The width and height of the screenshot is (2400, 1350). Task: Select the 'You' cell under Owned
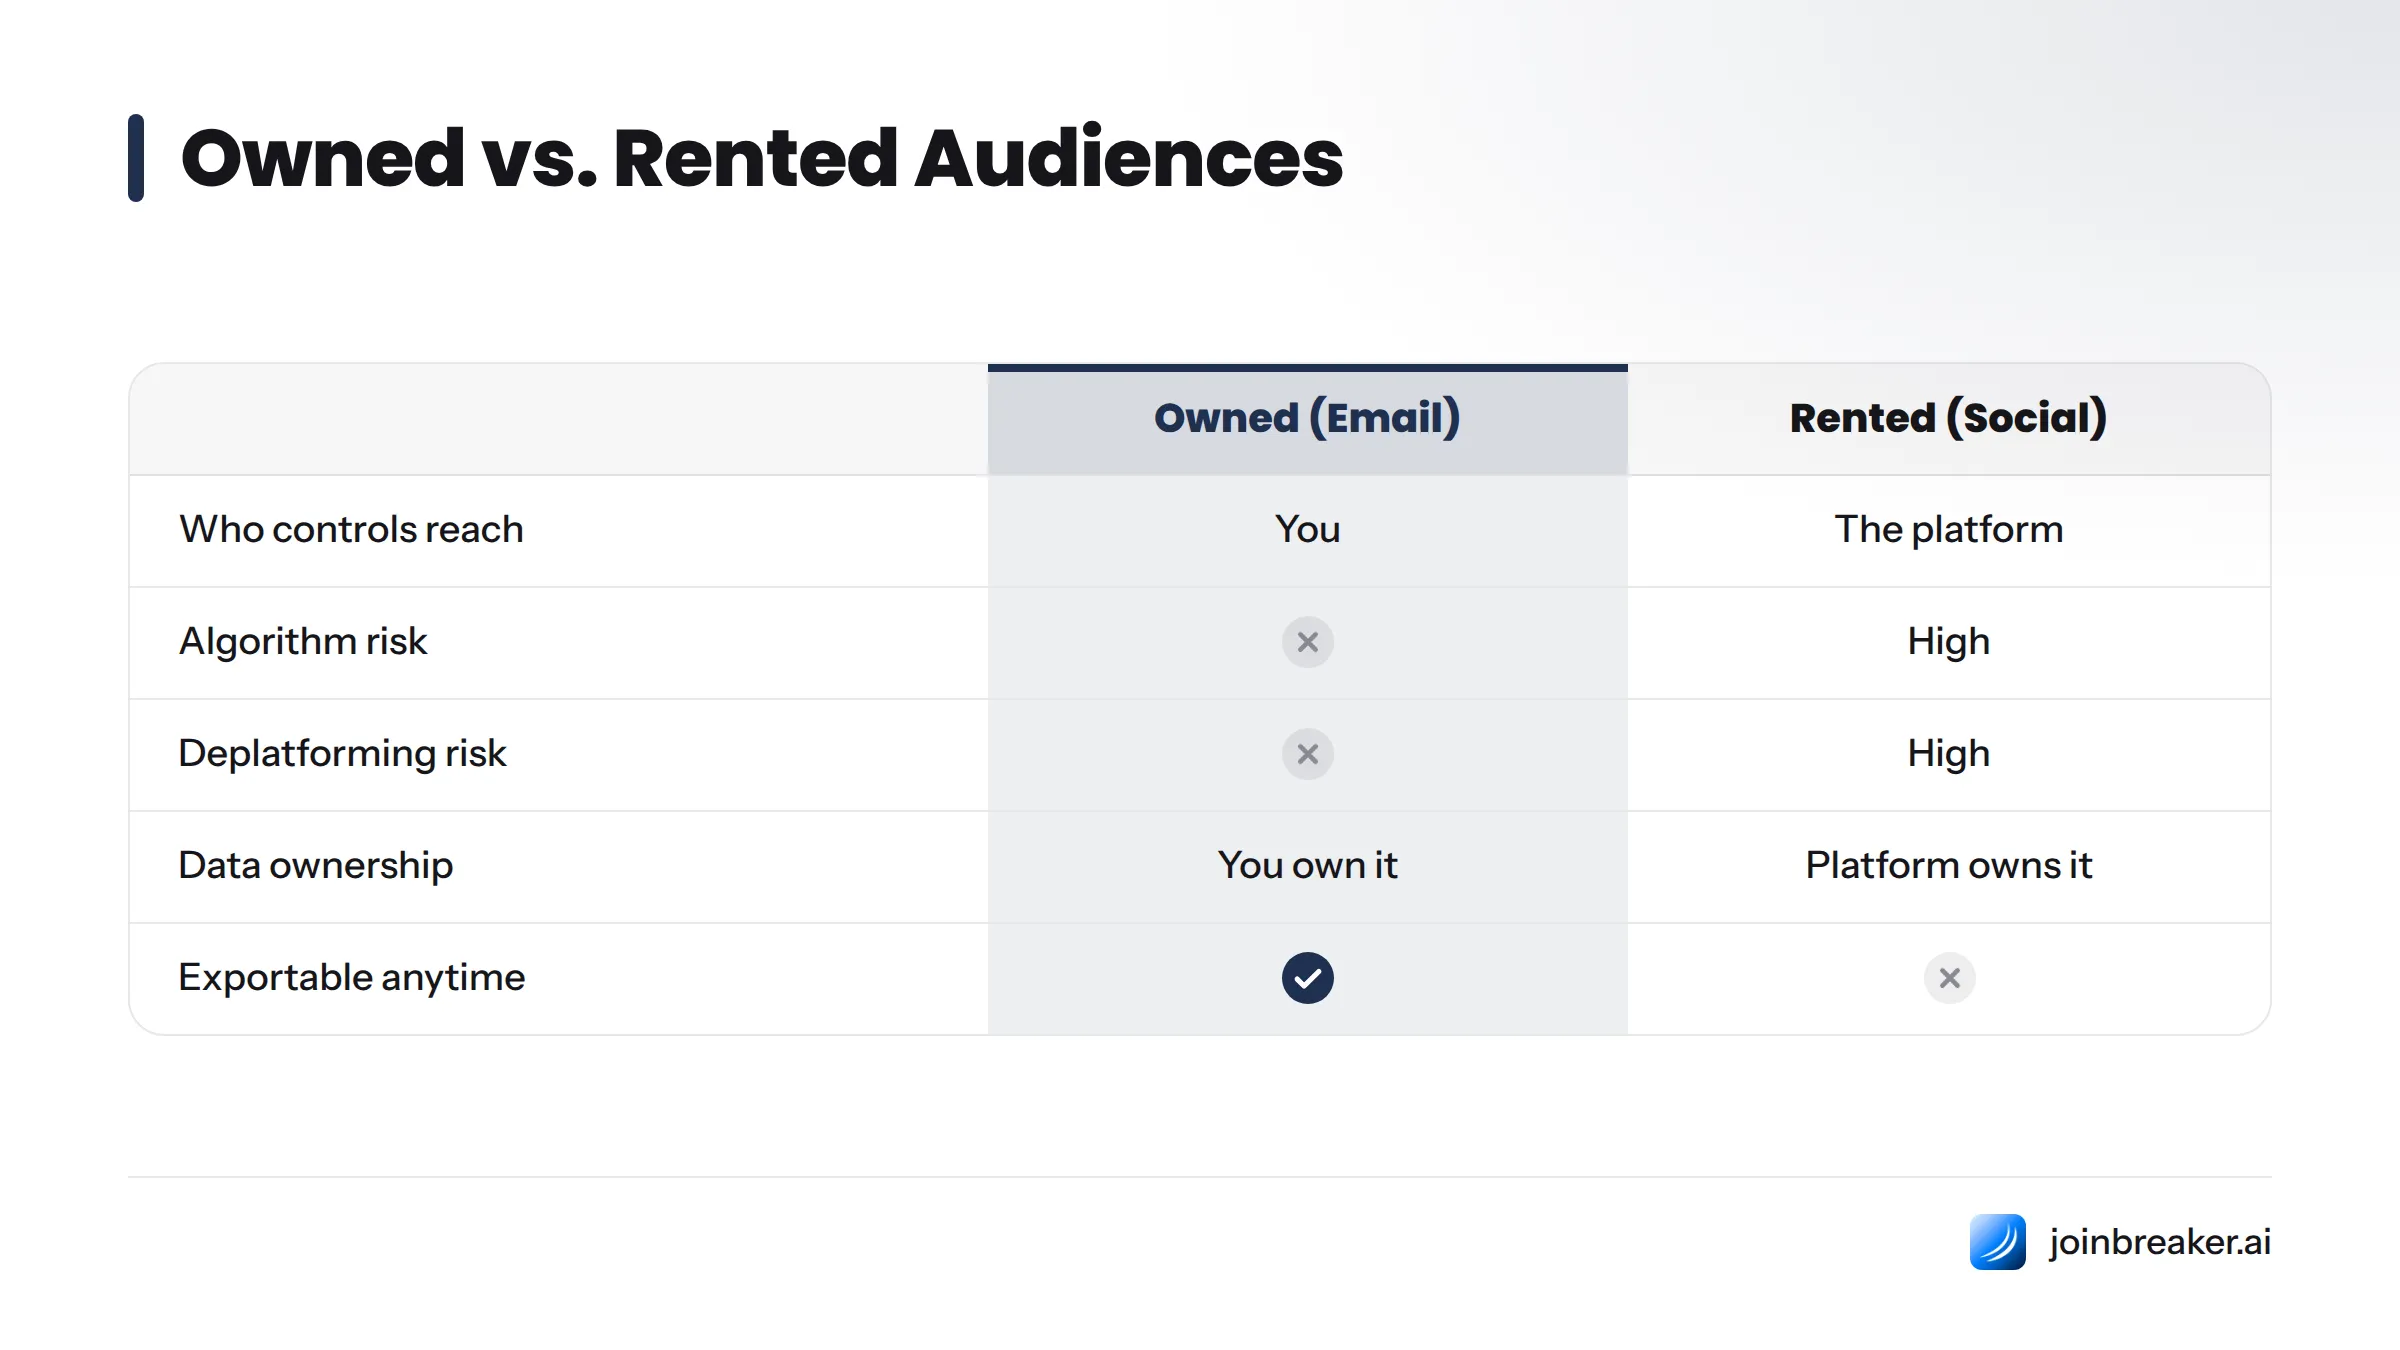[1307, 529]
